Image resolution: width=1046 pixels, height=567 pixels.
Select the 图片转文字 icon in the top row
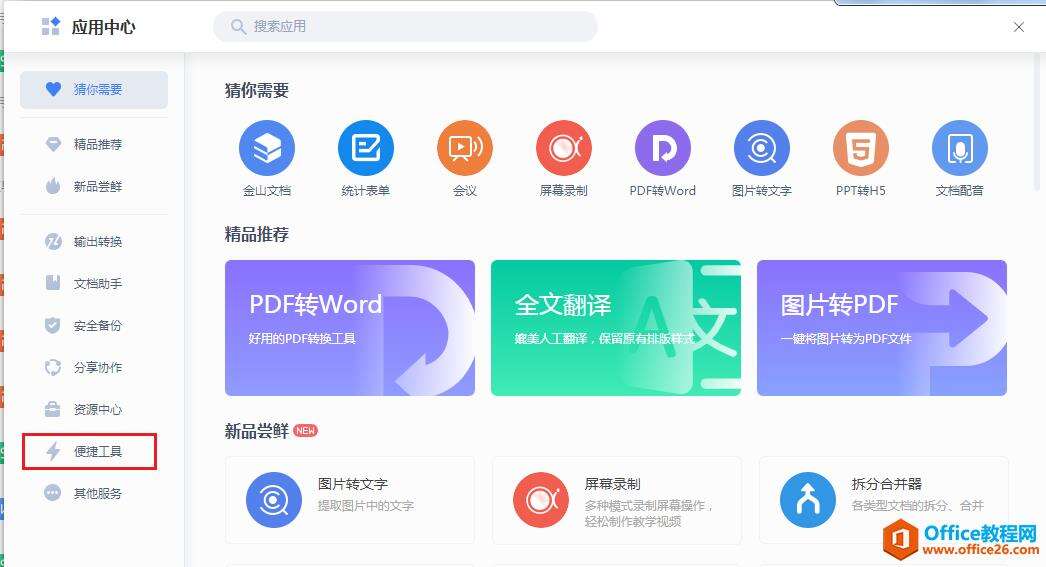click(762, 148)
